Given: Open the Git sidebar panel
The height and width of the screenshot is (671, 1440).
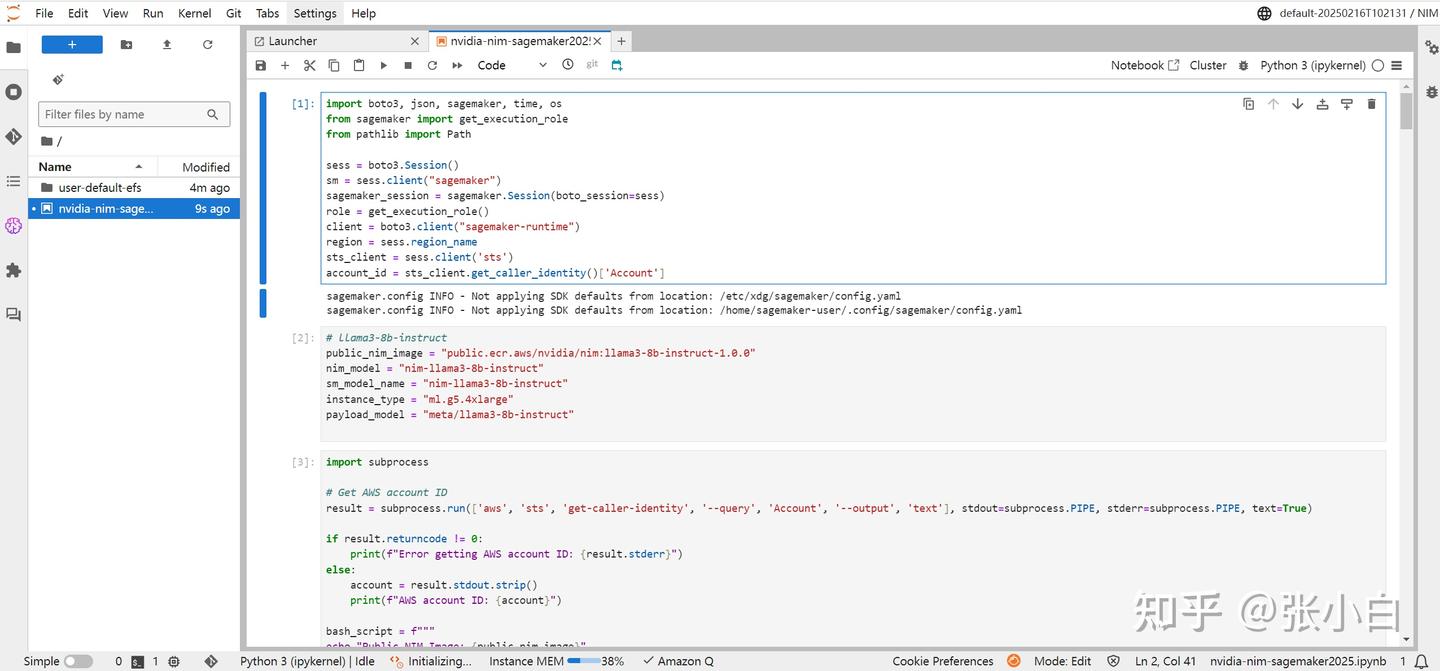Looking at the screenshot, I should (13, 136).
